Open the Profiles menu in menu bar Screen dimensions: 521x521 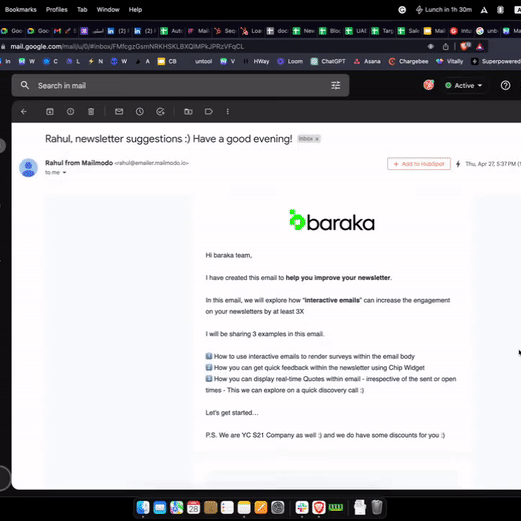pos(57,10)
